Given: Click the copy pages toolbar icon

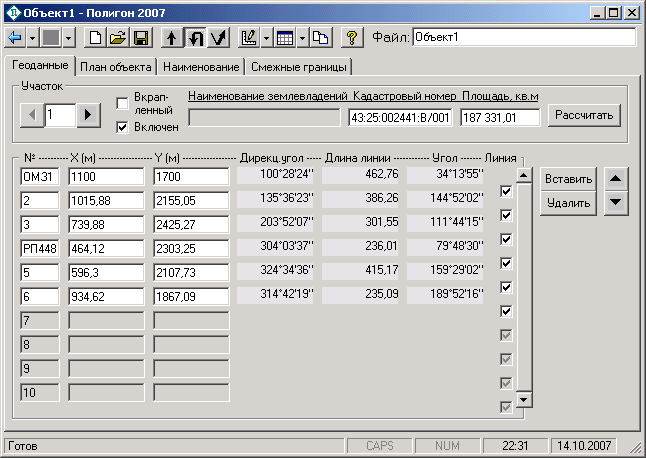Looking at the screenshot, I should pyautogui.click(x=320, y=38).
